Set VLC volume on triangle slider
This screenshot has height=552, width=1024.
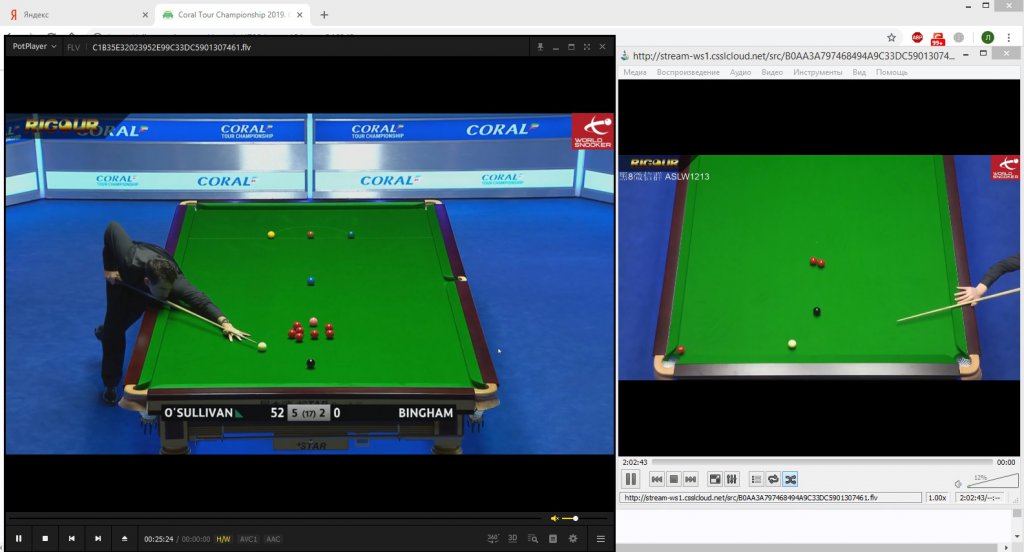click(993, 481)
